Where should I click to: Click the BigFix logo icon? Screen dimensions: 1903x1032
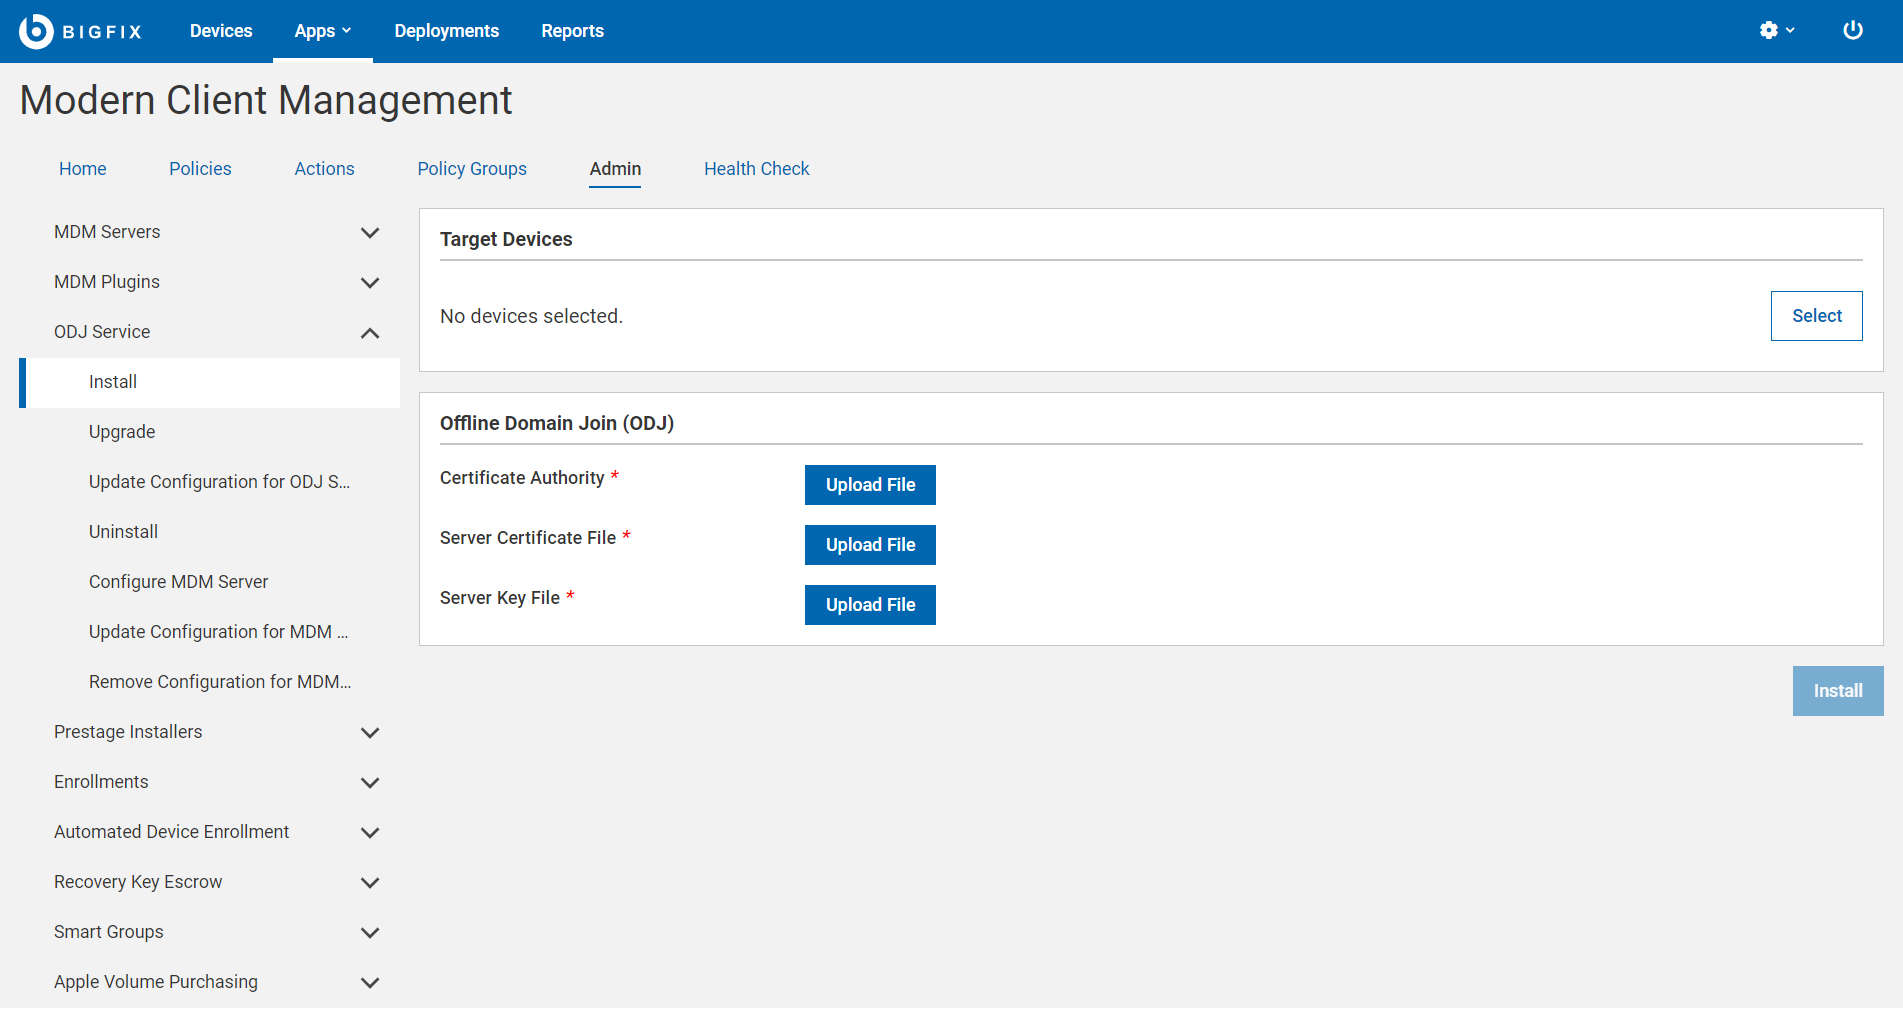[36, 31]
